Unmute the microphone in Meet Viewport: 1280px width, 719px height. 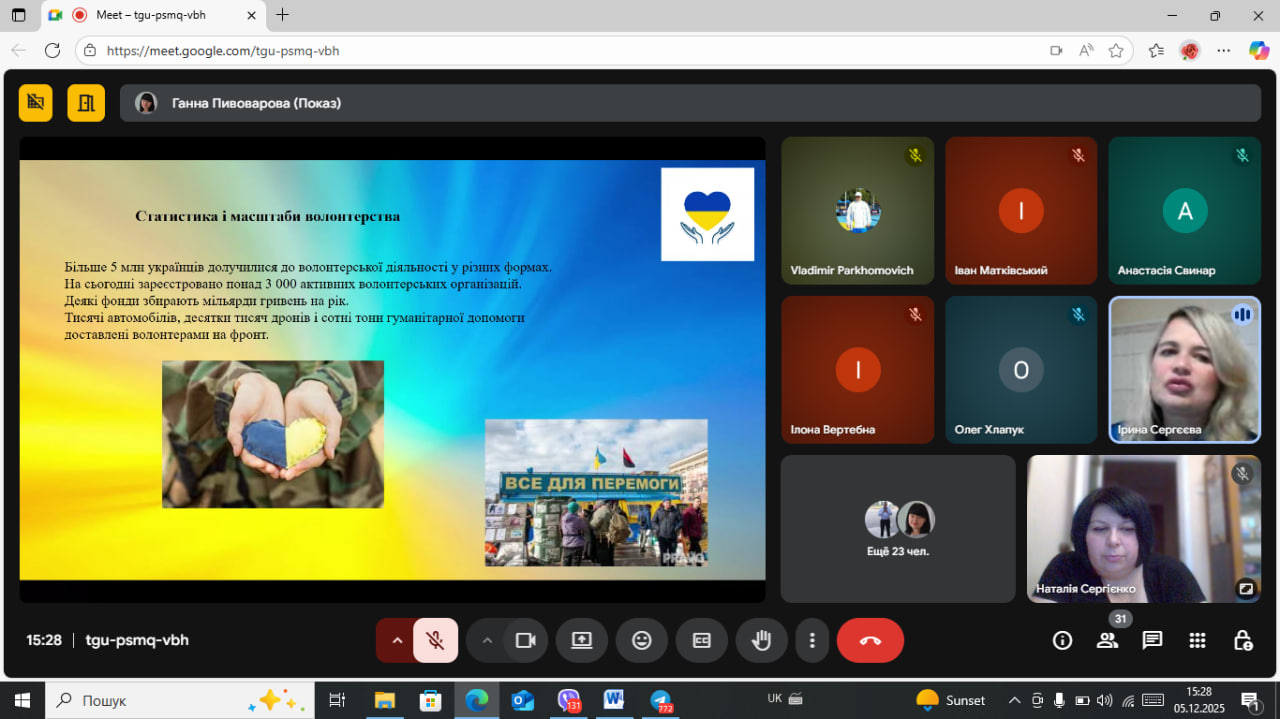coord(435,640)
